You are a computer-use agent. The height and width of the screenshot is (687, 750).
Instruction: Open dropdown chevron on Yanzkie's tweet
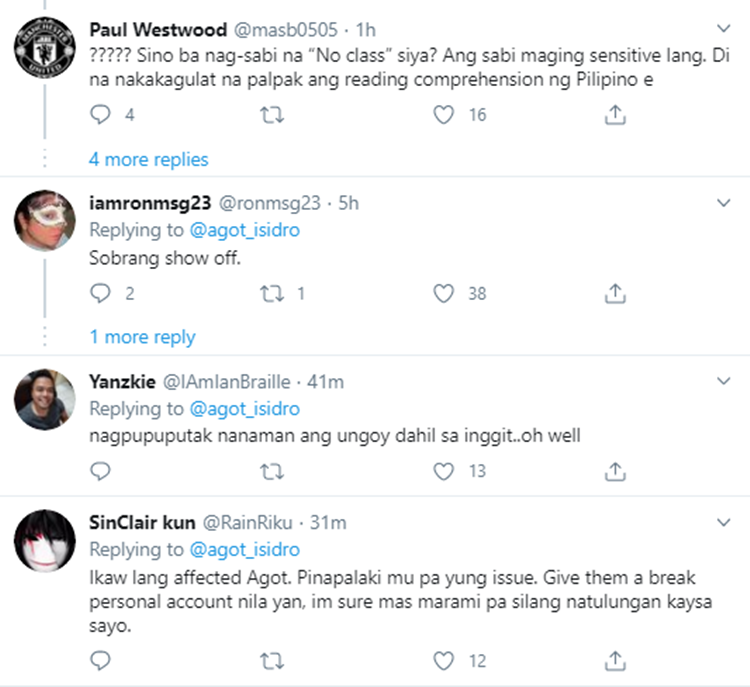[x=725, y=381]
